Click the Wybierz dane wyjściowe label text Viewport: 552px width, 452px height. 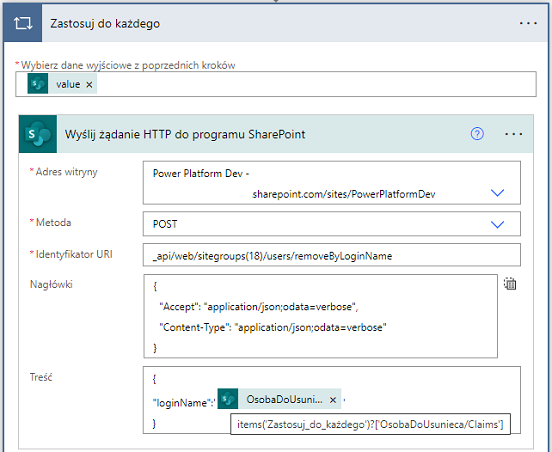tap(128, 65)
